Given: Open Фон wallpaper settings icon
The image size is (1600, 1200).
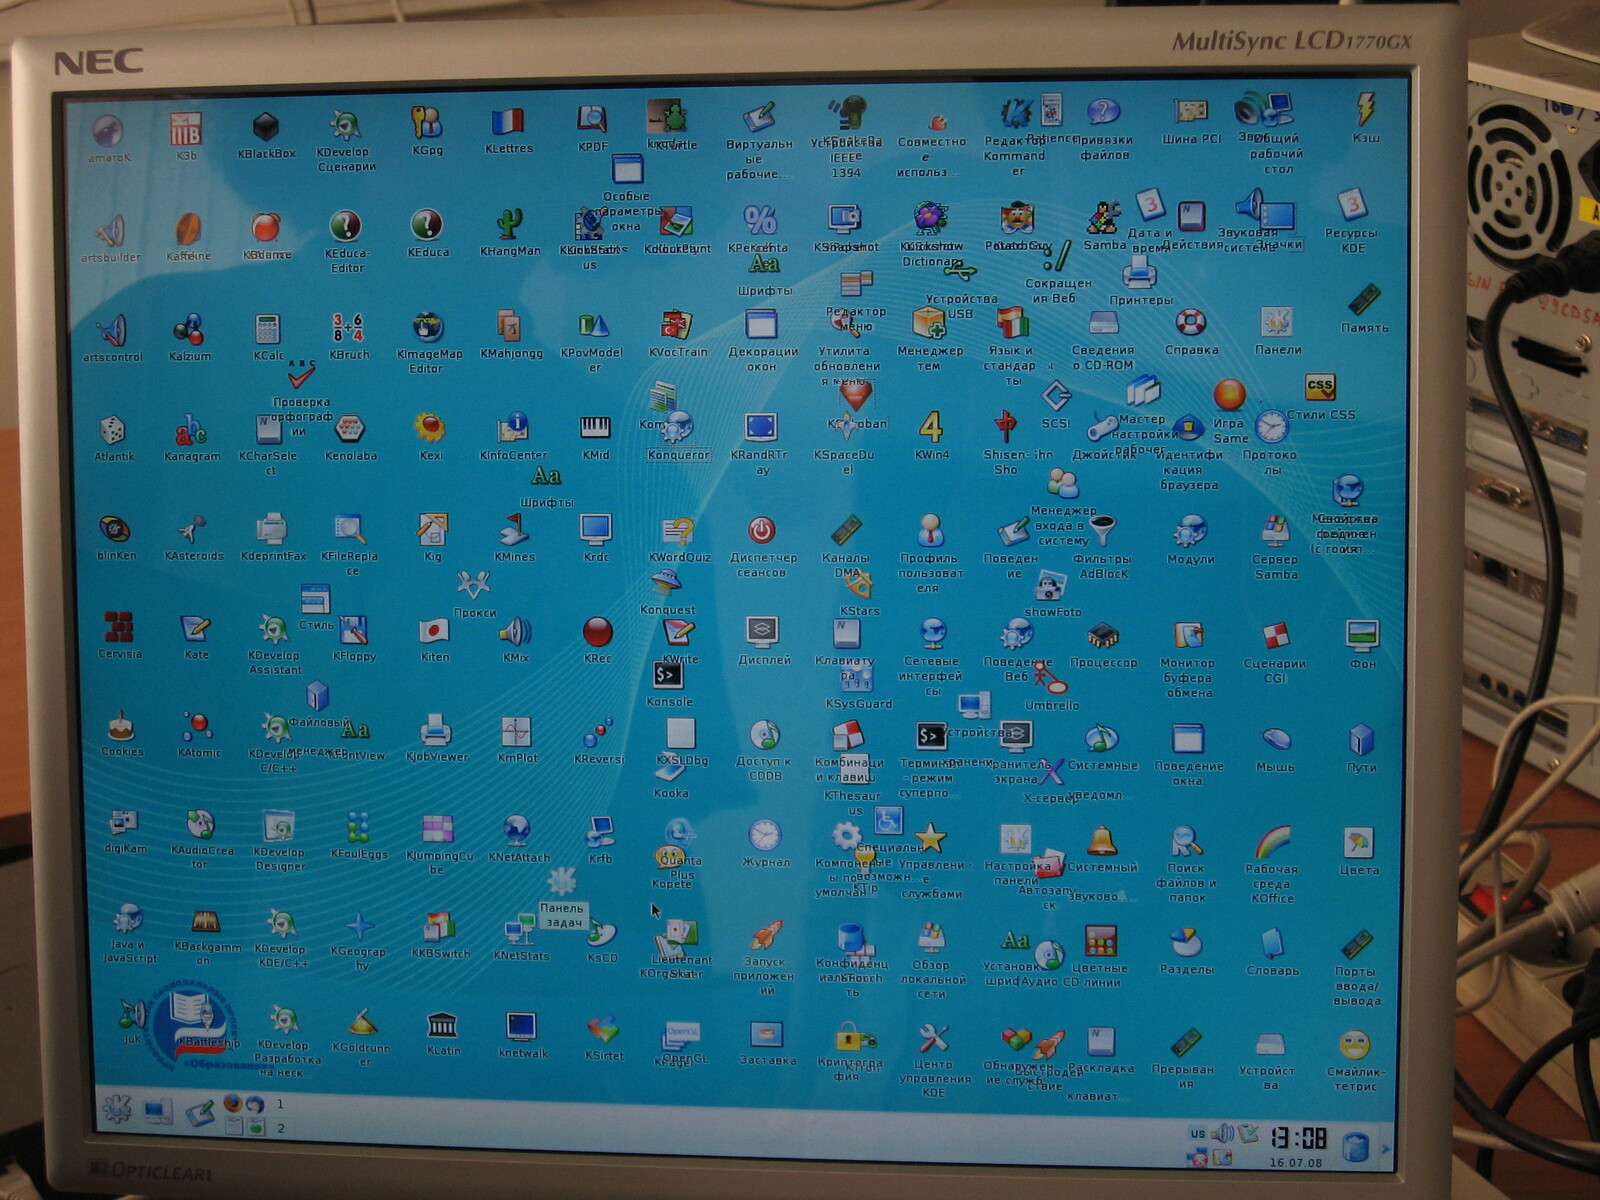Looking at the screenshot, I should pyautogui.click(x=1362, y=635).
